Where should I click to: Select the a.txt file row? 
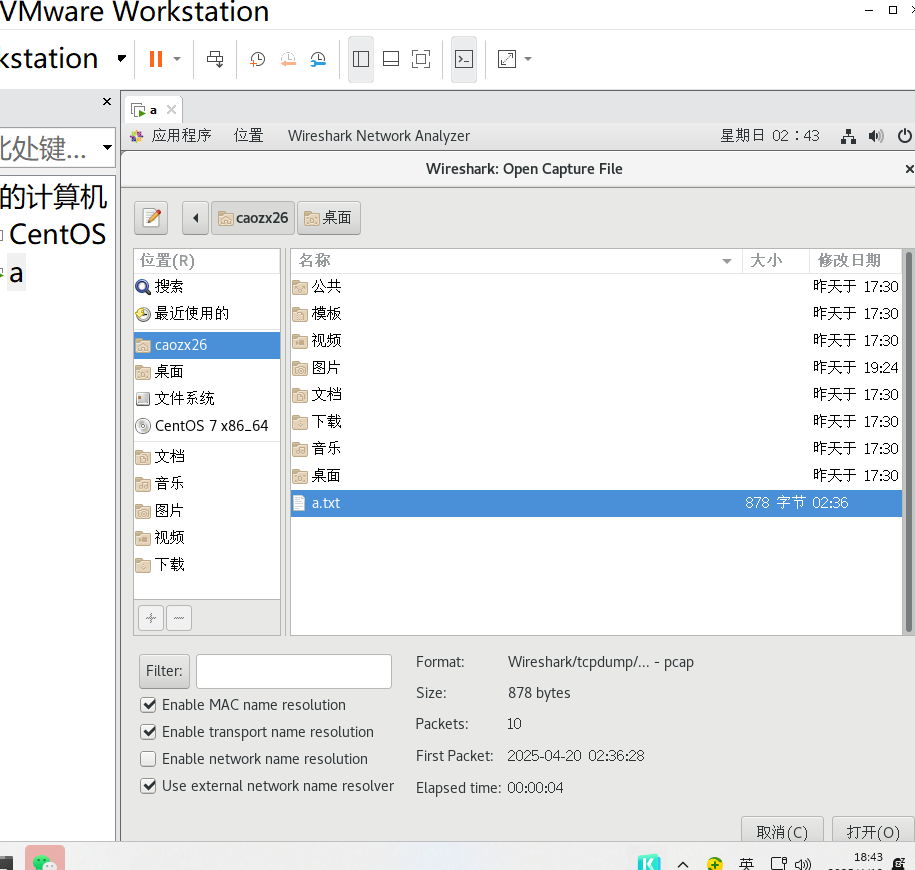(x=596, y=503)
